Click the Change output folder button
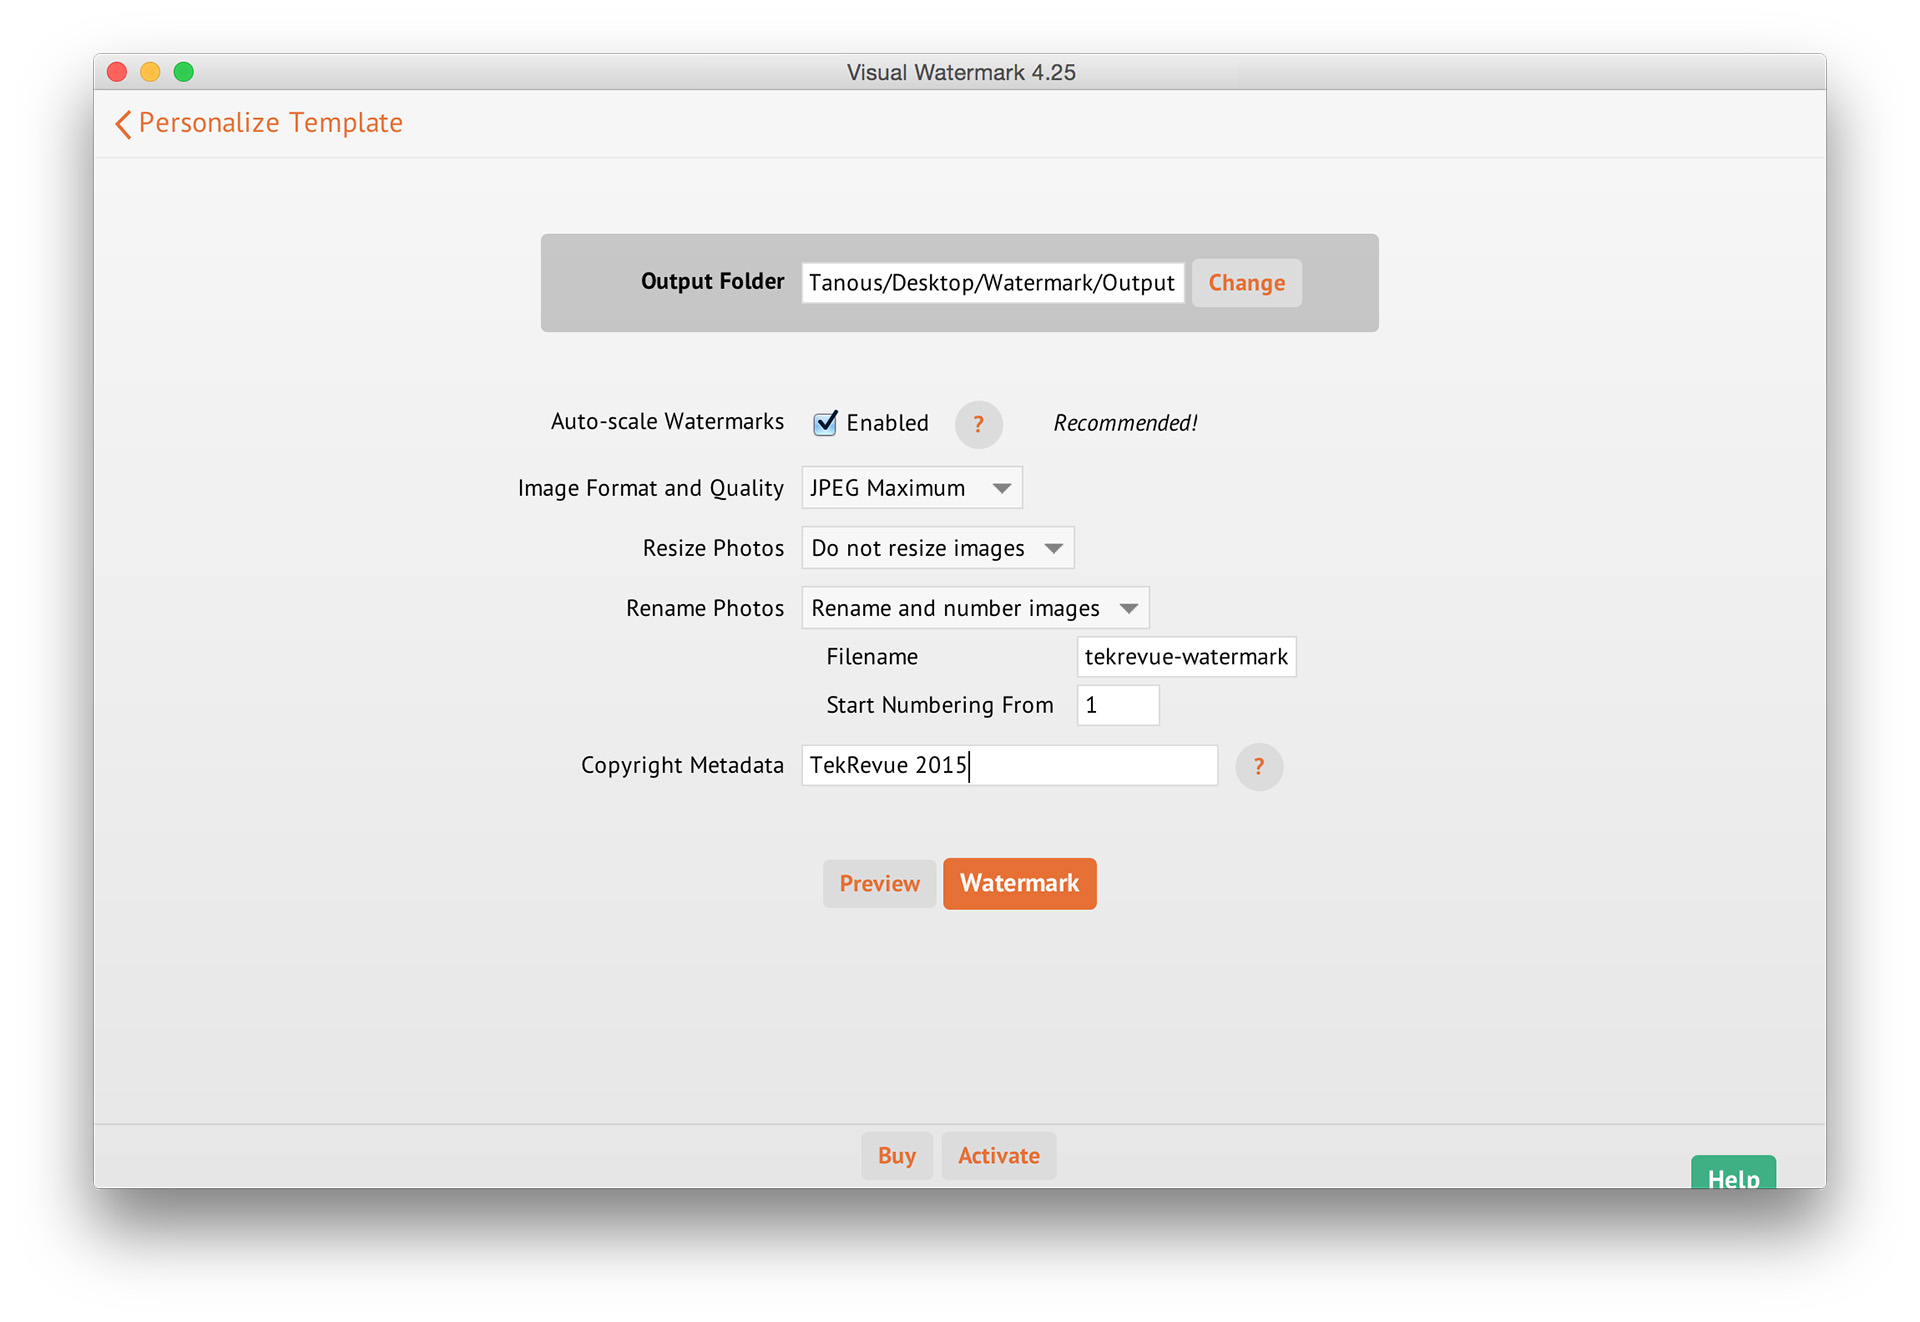Image resolution: width=1920 pixels, height=1322 pixels. click(x=1246, y=283)
